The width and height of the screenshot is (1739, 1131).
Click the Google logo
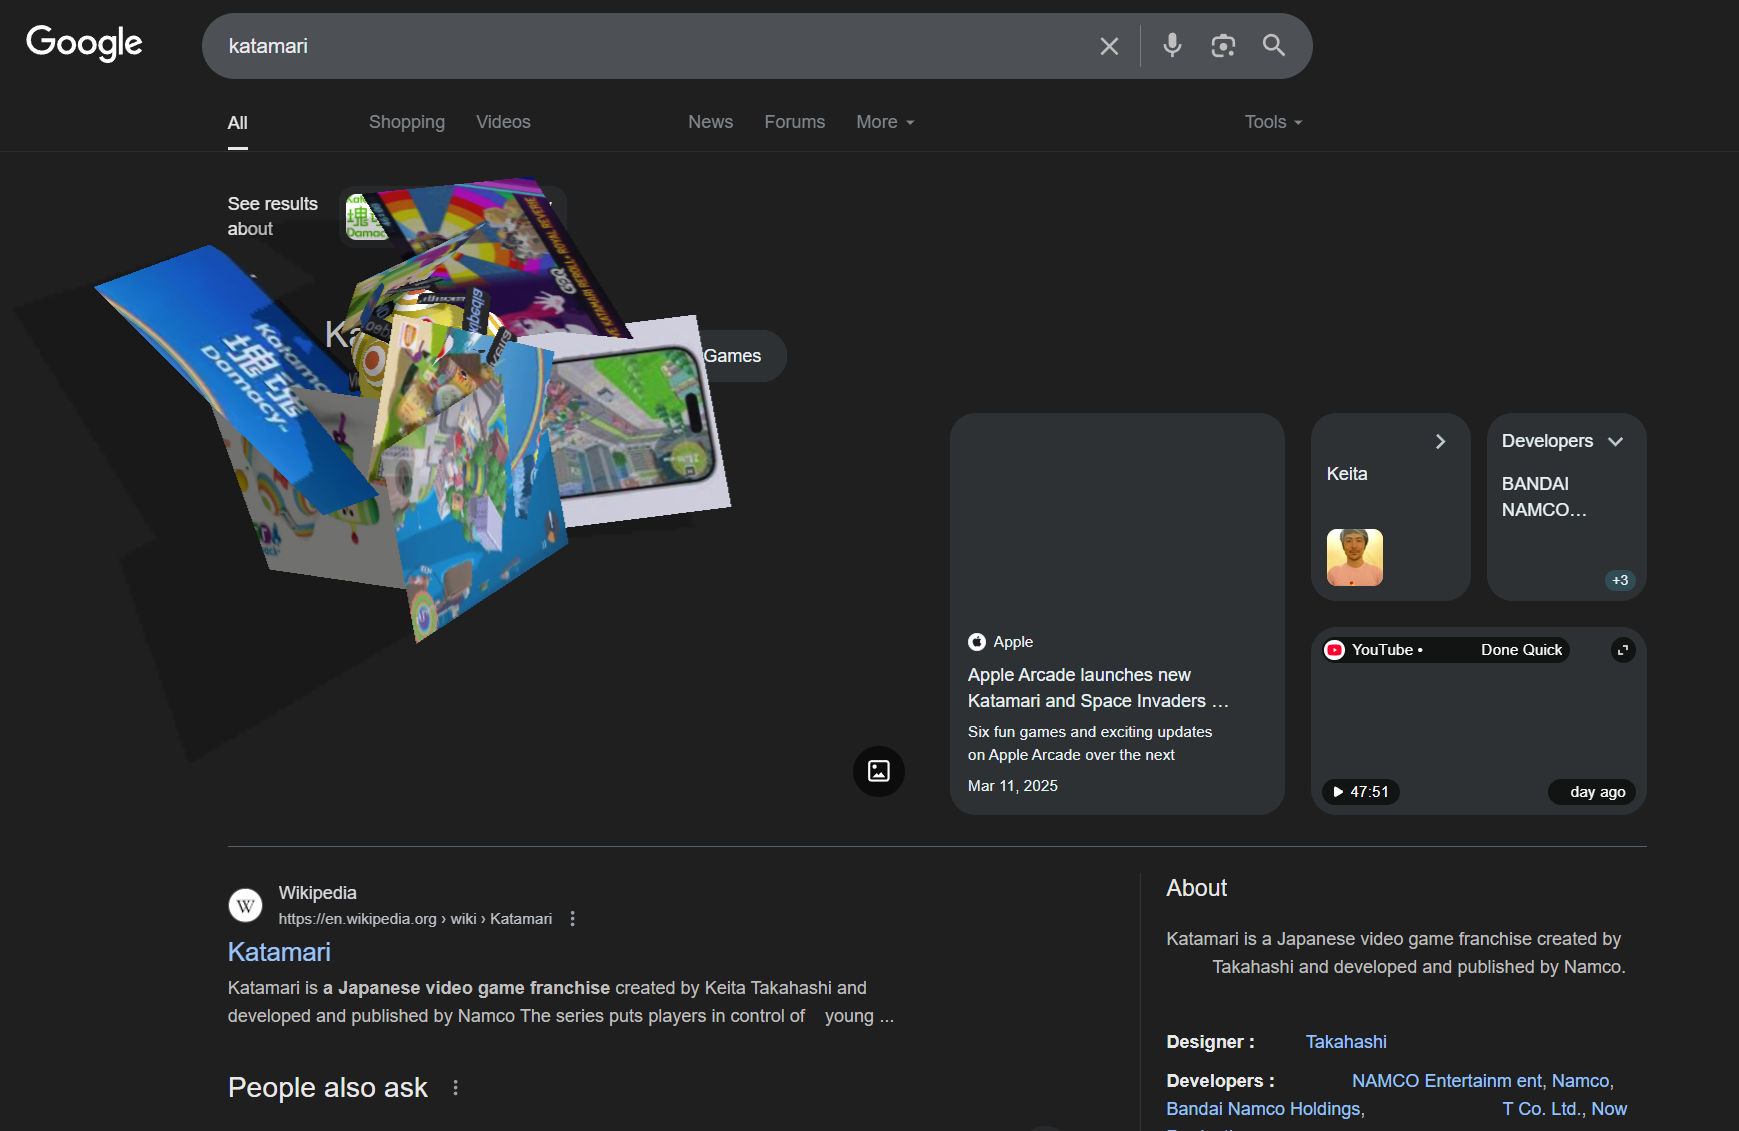pos(84,44)
